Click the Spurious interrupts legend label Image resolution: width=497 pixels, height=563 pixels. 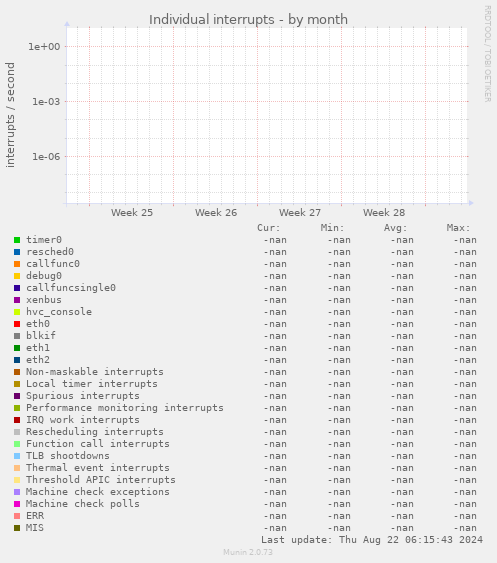pyautogui.click(x=83, y=396)
